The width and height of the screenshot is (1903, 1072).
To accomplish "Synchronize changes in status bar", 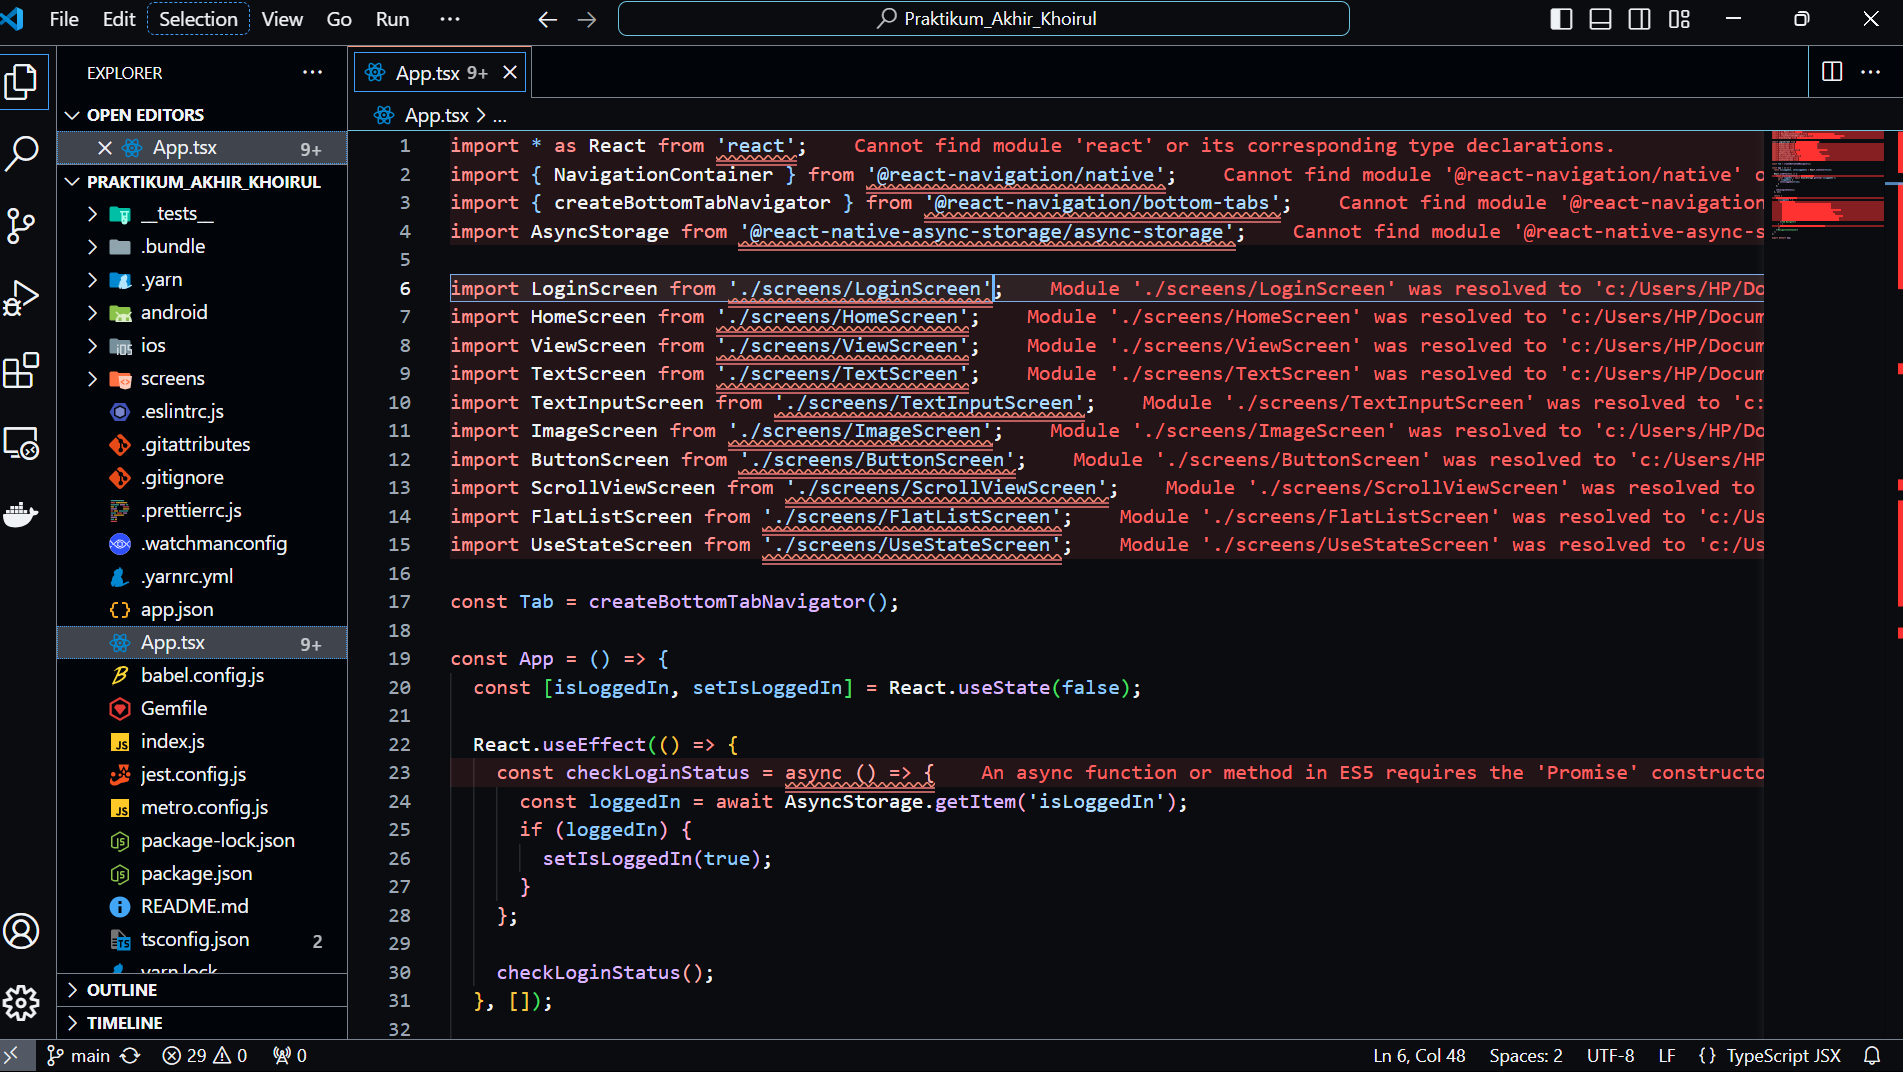I will pos(130,1055).
